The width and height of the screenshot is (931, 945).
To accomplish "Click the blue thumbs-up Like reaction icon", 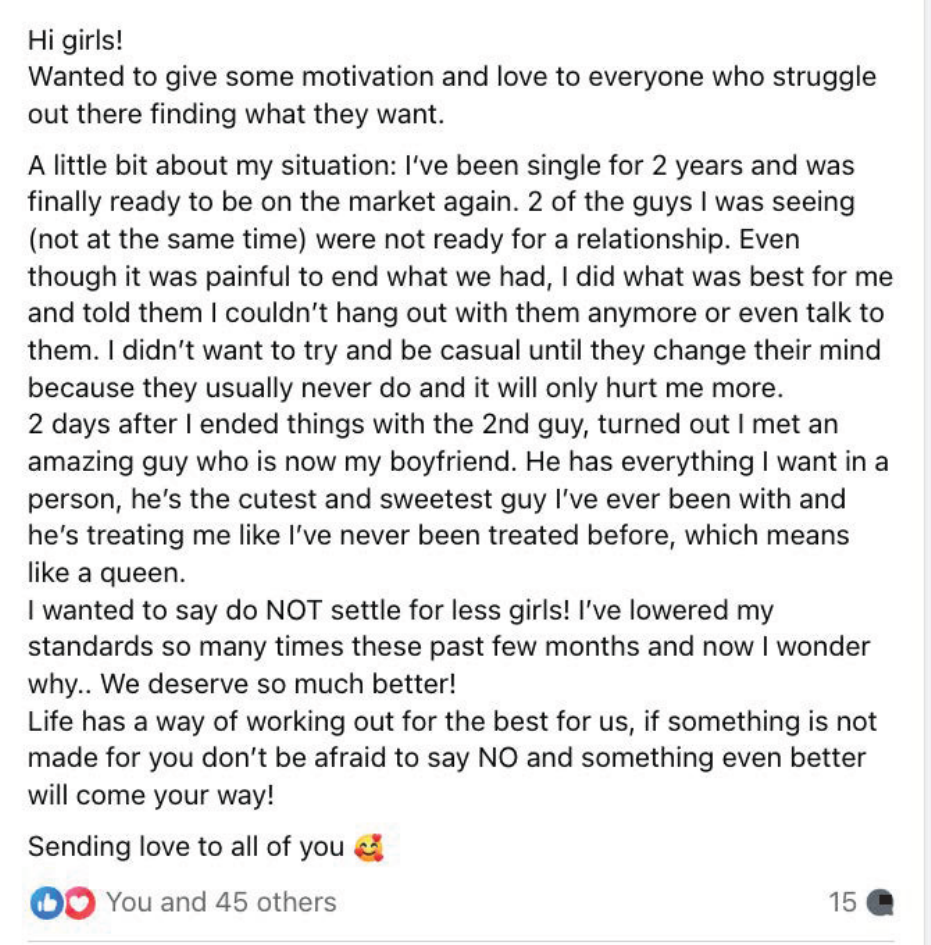I will [x=46, y=903].
